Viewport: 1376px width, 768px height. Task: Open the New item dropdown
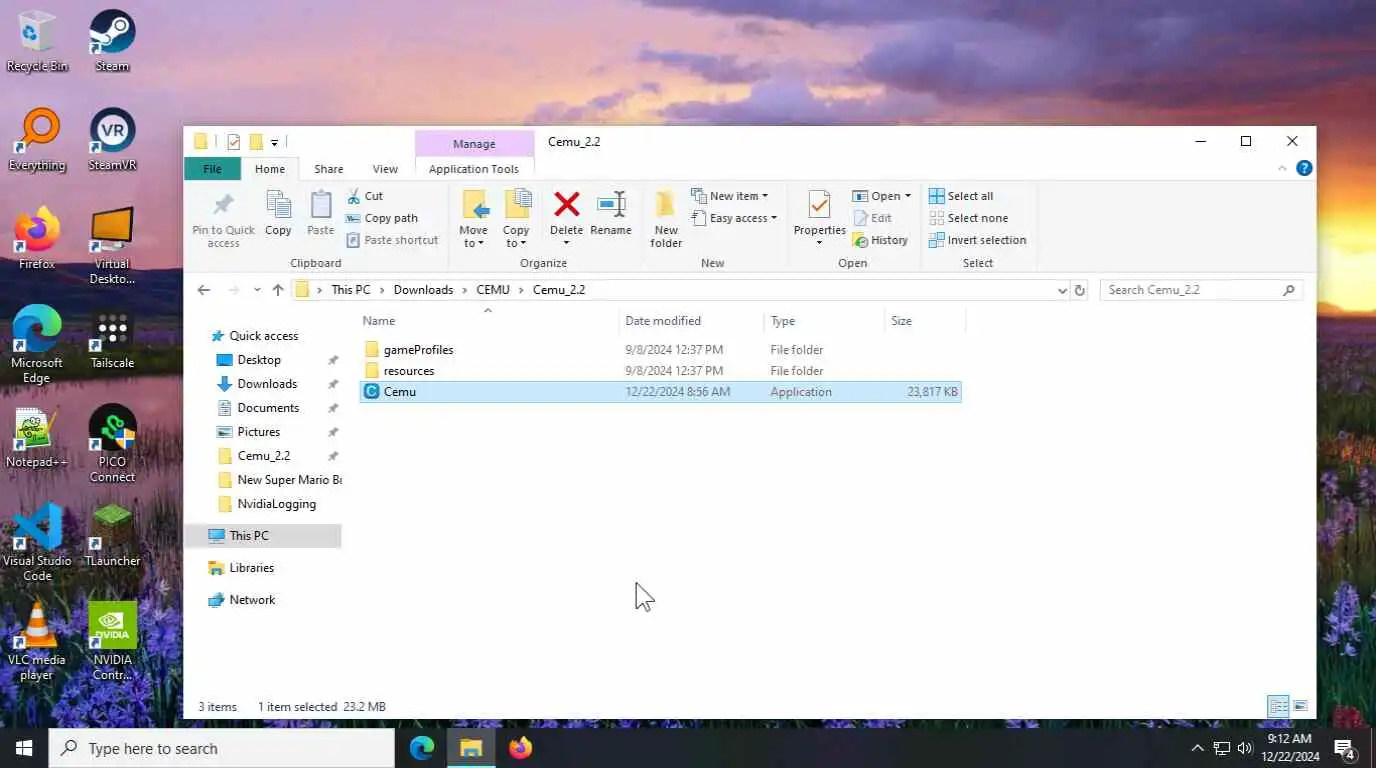click(730, 196)
